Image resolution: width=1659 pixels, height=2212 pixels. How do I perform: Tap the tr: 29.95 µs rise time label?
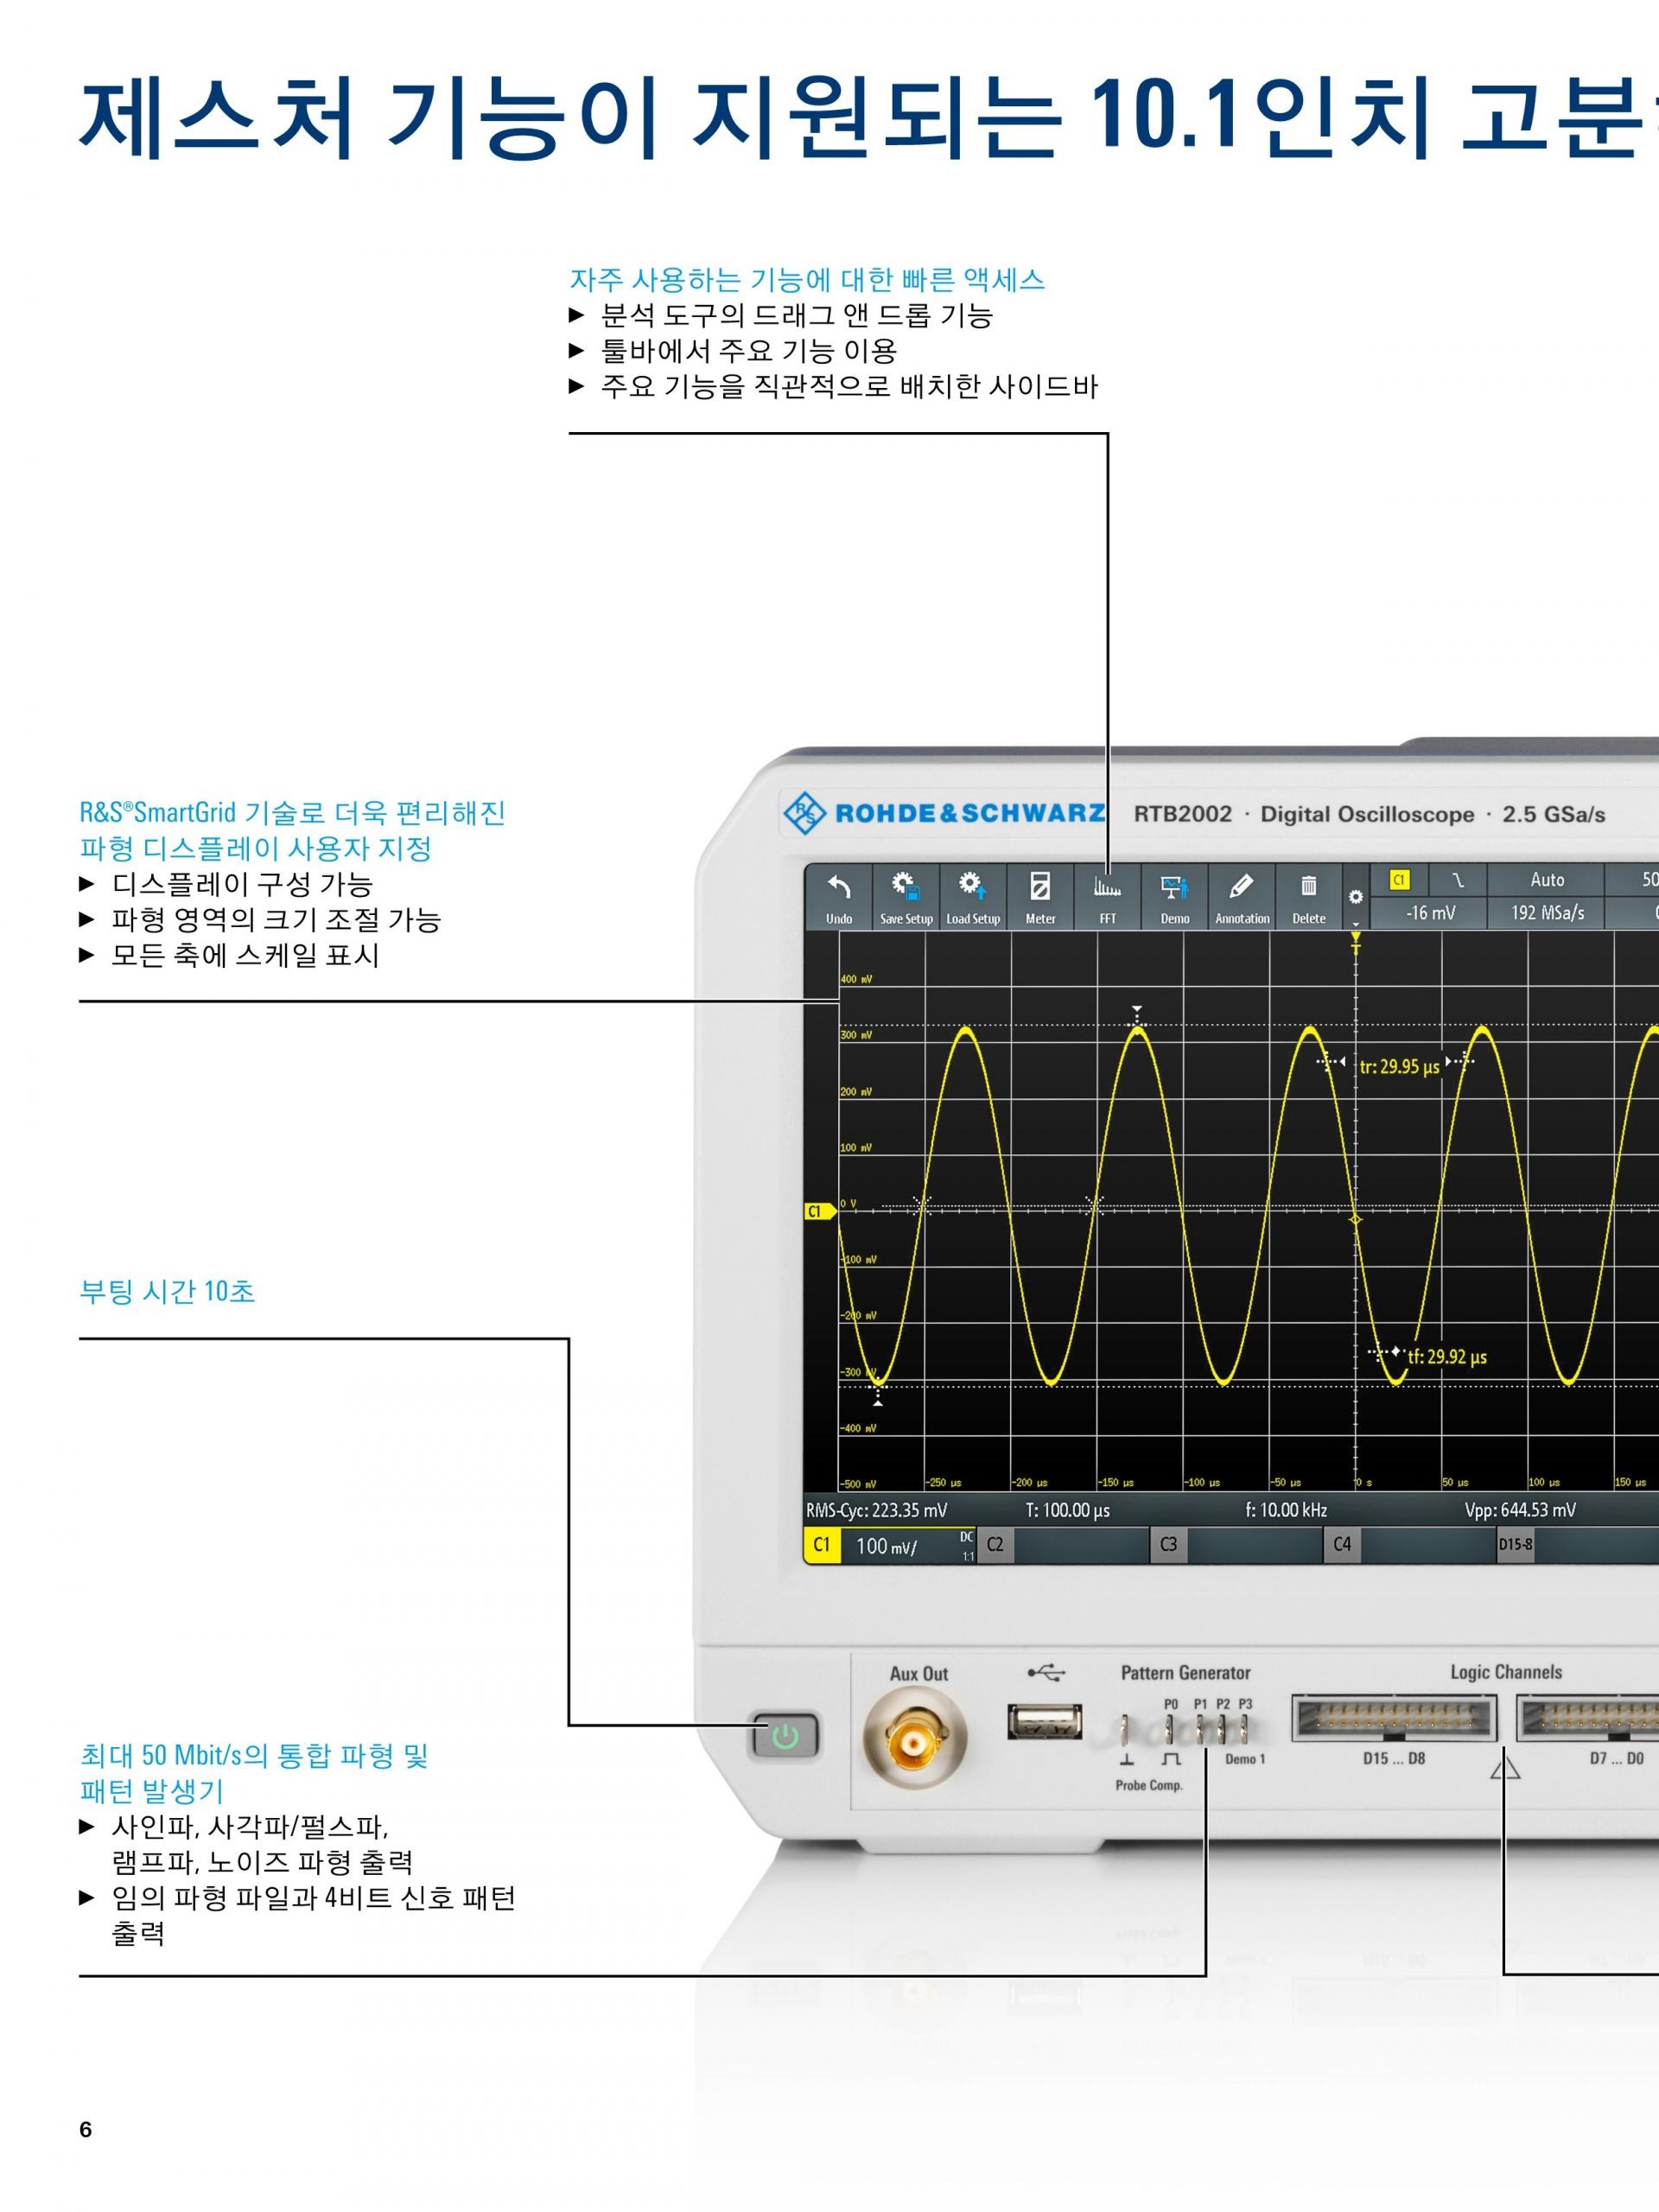(1399, 1067)
